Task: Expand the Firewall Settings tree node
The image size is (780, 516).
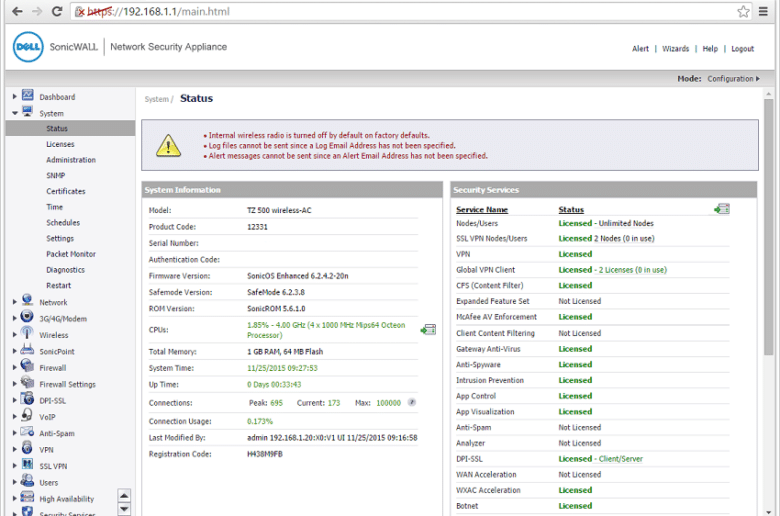Action: (x=14, y=384)
